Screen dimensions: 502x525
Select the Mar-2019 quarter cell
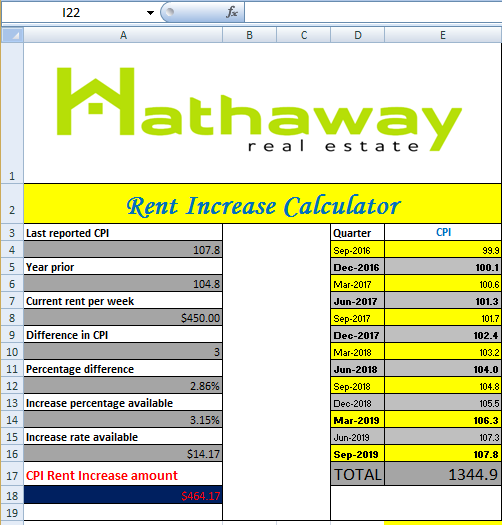point(358,420)
